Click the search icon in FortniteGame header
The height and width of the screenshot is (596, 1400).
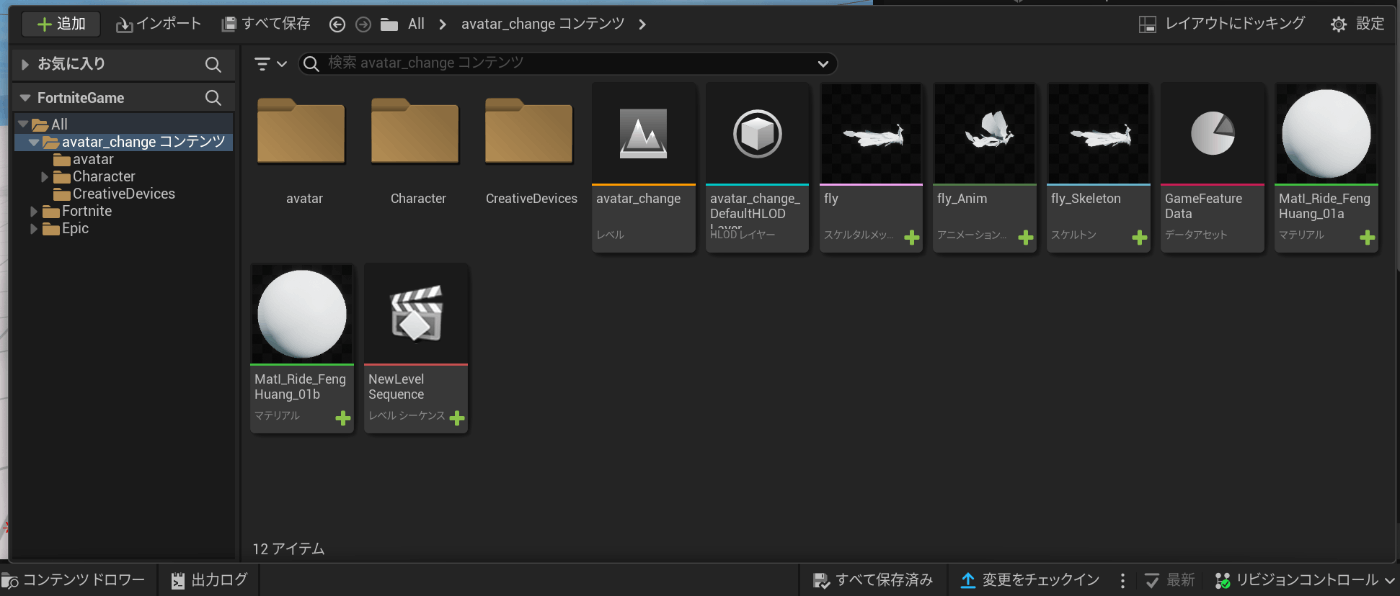[213, 98]
